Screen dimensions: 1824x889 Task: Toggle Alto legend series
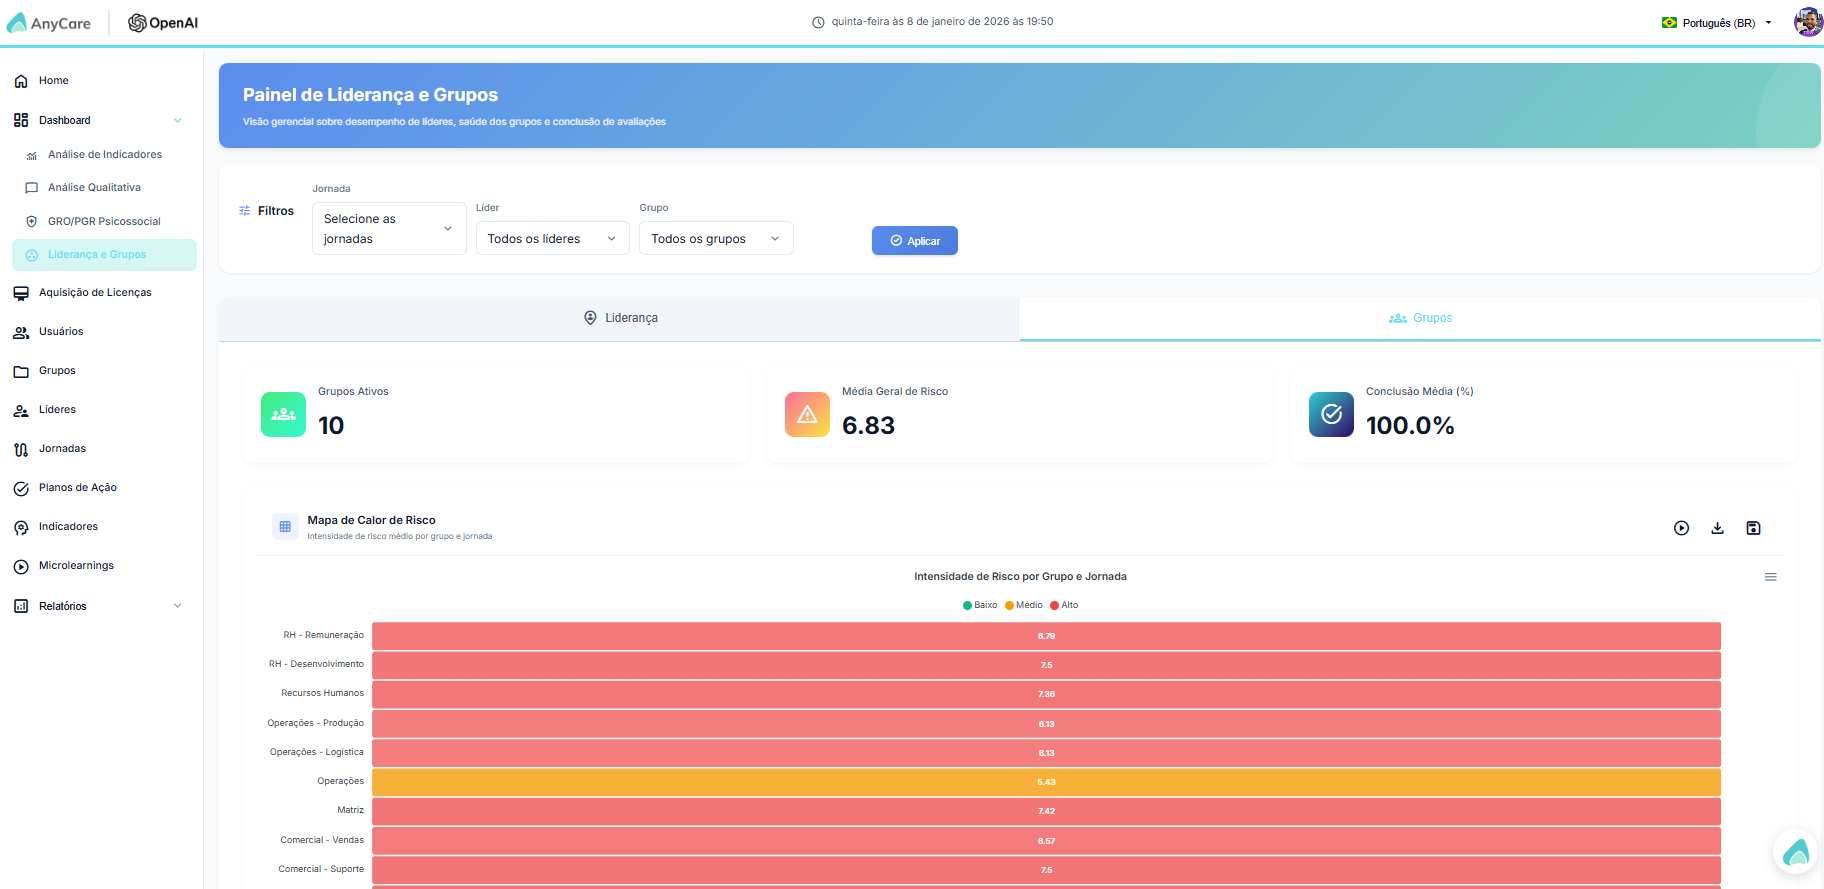click(x=1064, y=605)
